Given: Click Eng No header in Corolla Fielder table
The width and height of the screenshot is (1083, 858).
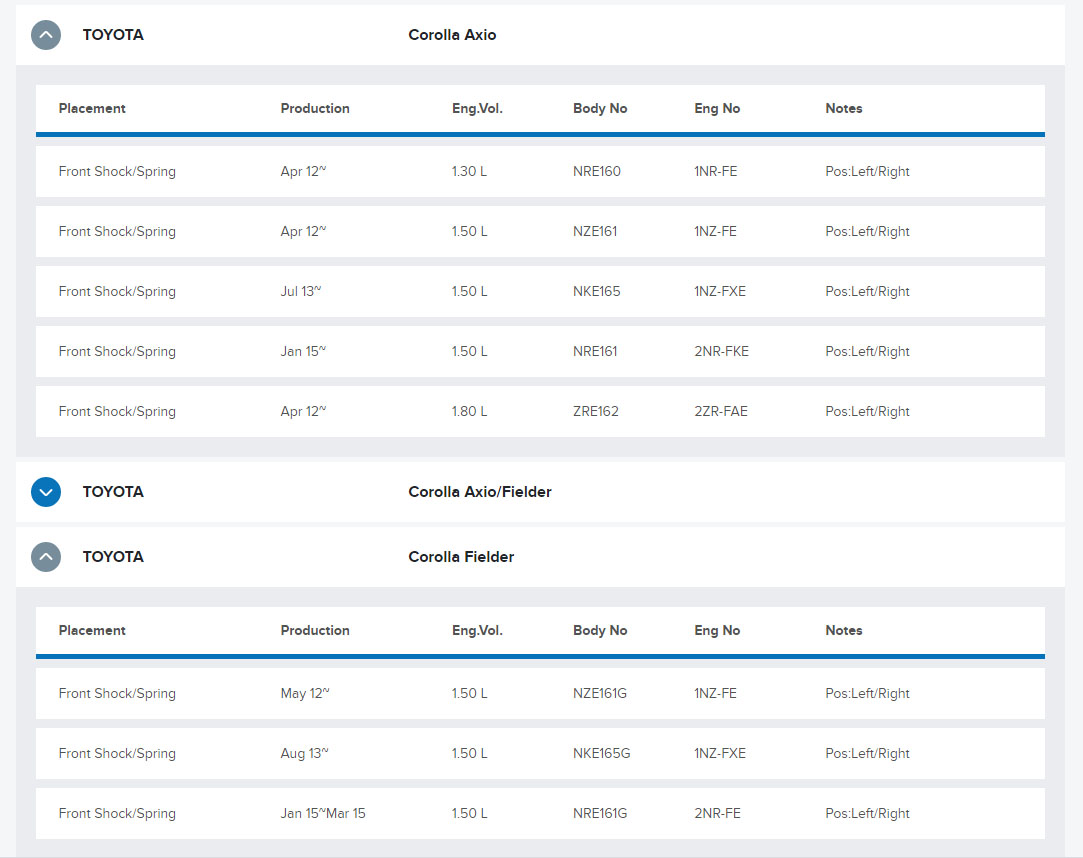Looking at the screenshot, I should click(x=717, y=631).
